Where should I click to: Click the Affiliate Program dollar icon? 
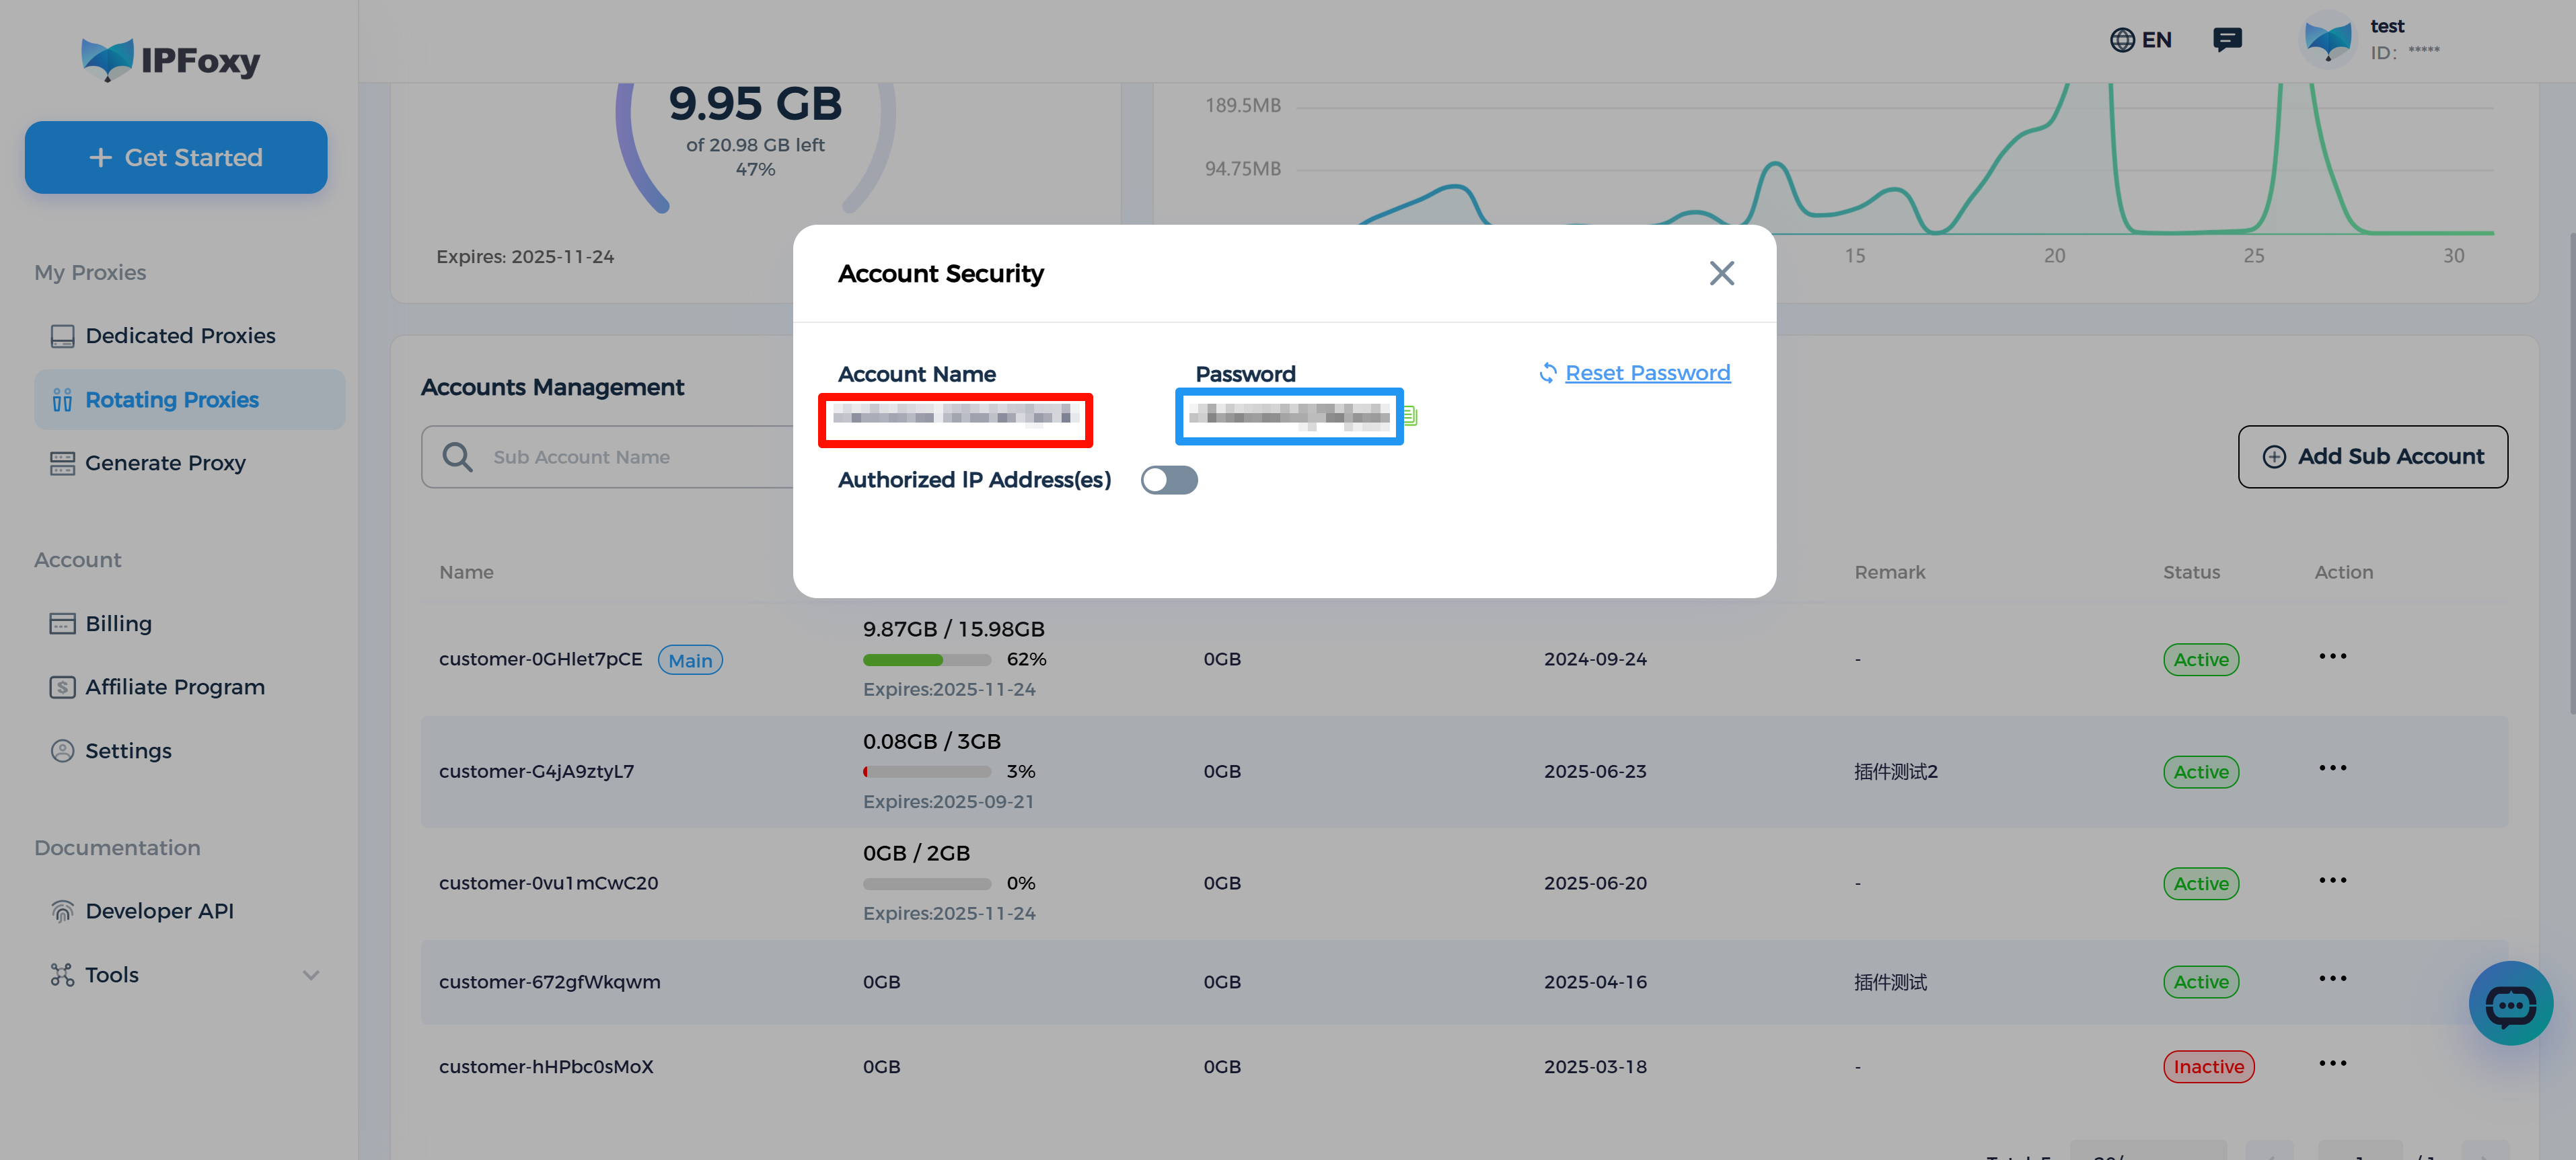pos(62,687)
